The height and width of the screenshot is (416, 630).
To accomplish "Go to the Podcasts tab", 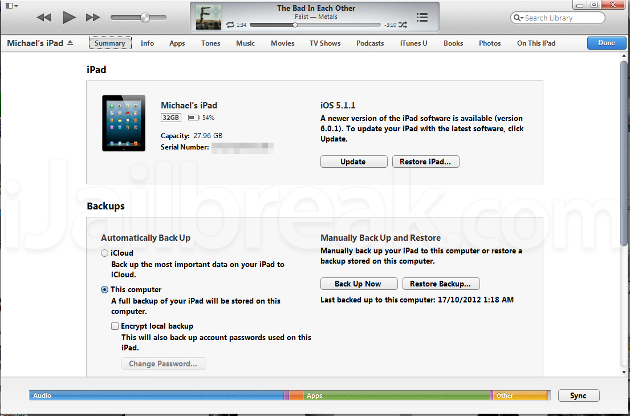I will [x=370, y=43].
